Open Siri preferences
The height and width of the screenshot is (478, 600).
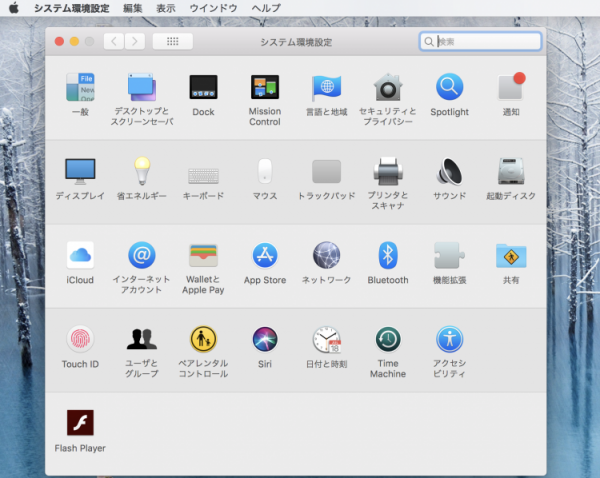265,339
